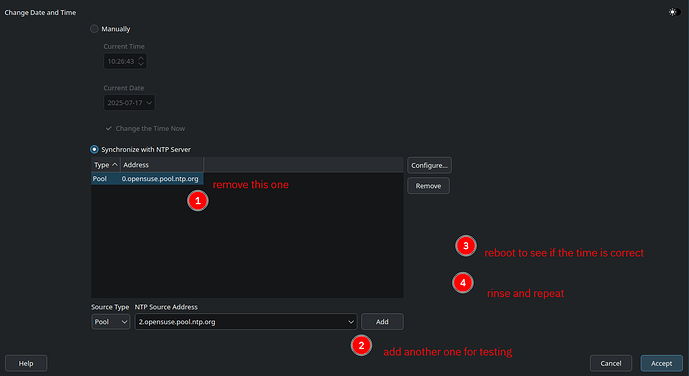Sort by the Type column header
The height and width of the screenshot is (376, 689).
coord(105,165)
